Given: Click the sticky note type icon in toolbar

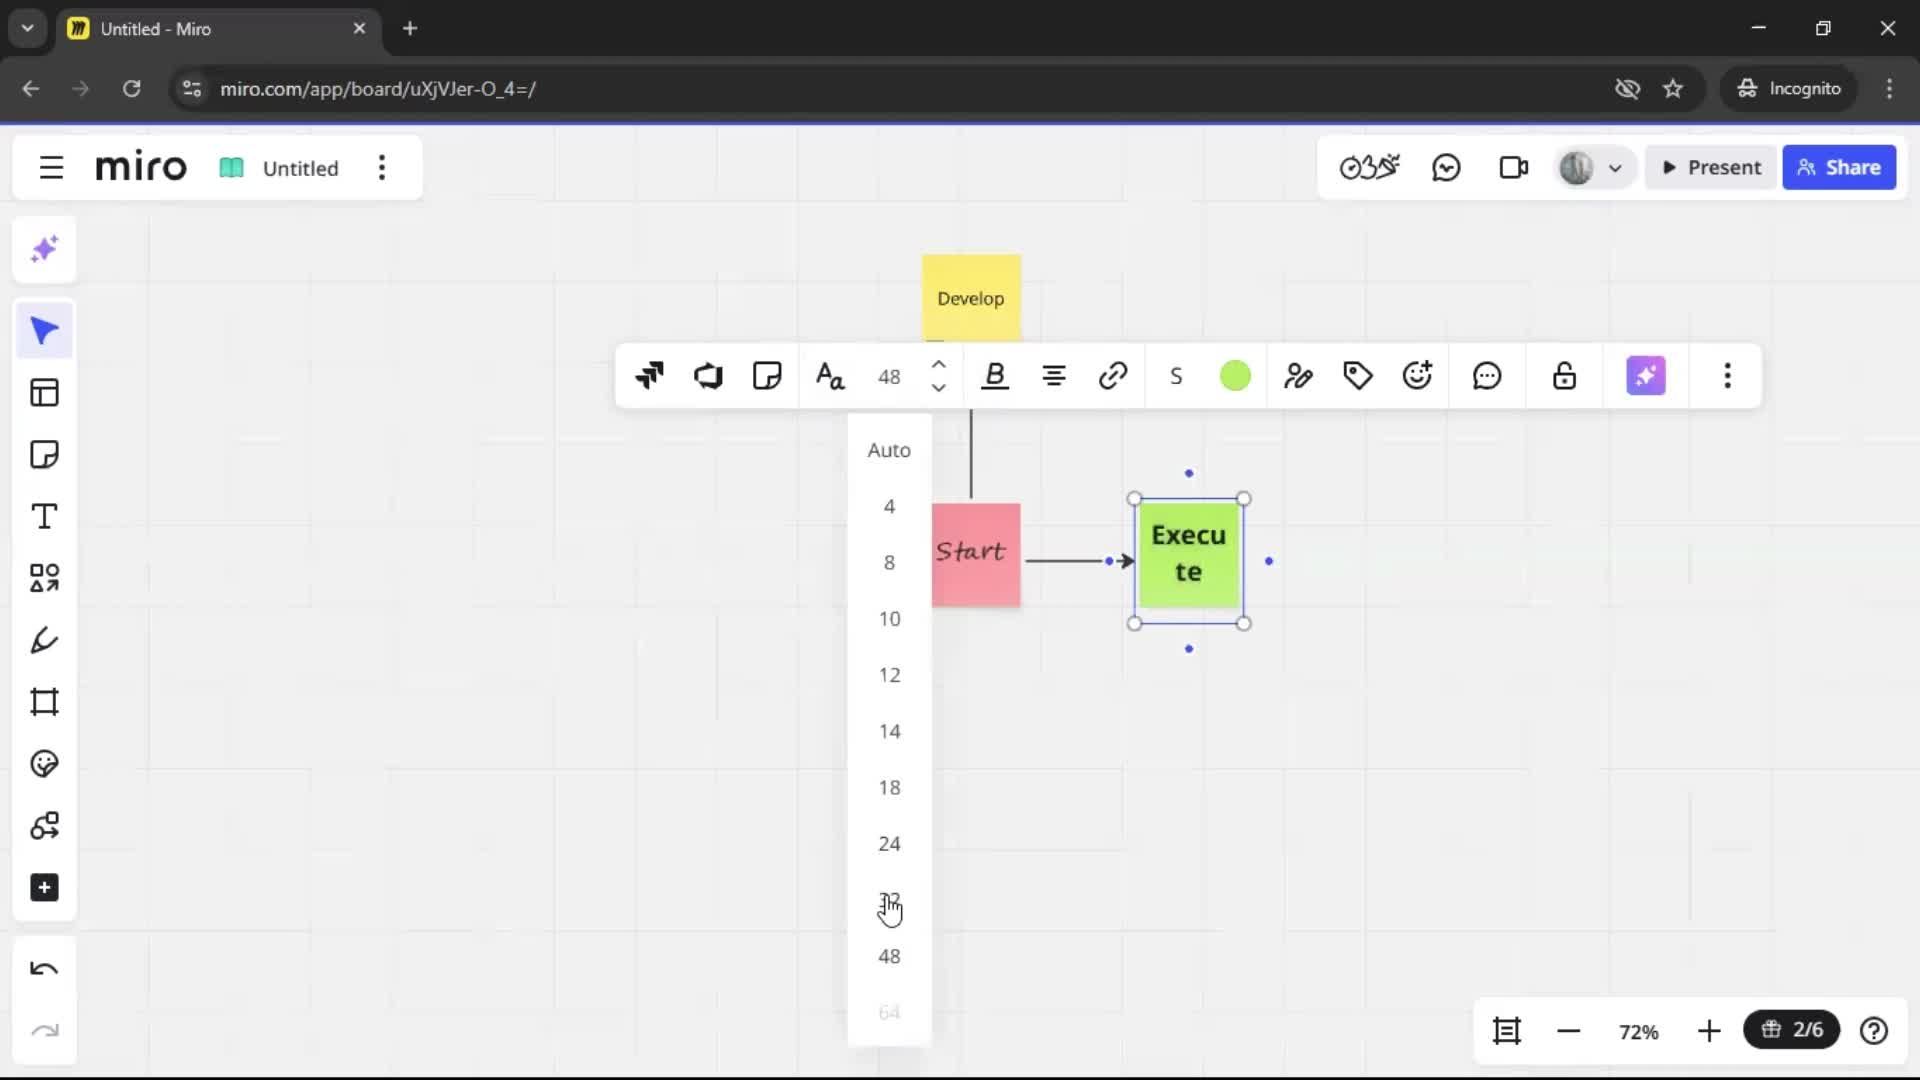Looking at the screenshot, I should coord(767,376).
